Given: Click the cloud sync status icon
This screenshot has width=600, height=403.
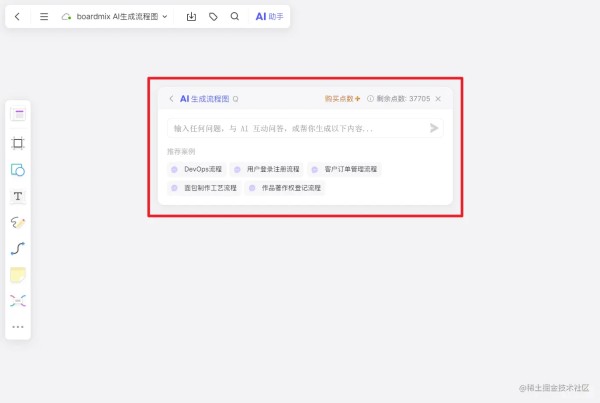Looking at the screenshot, I should click(x=66, y=16).
